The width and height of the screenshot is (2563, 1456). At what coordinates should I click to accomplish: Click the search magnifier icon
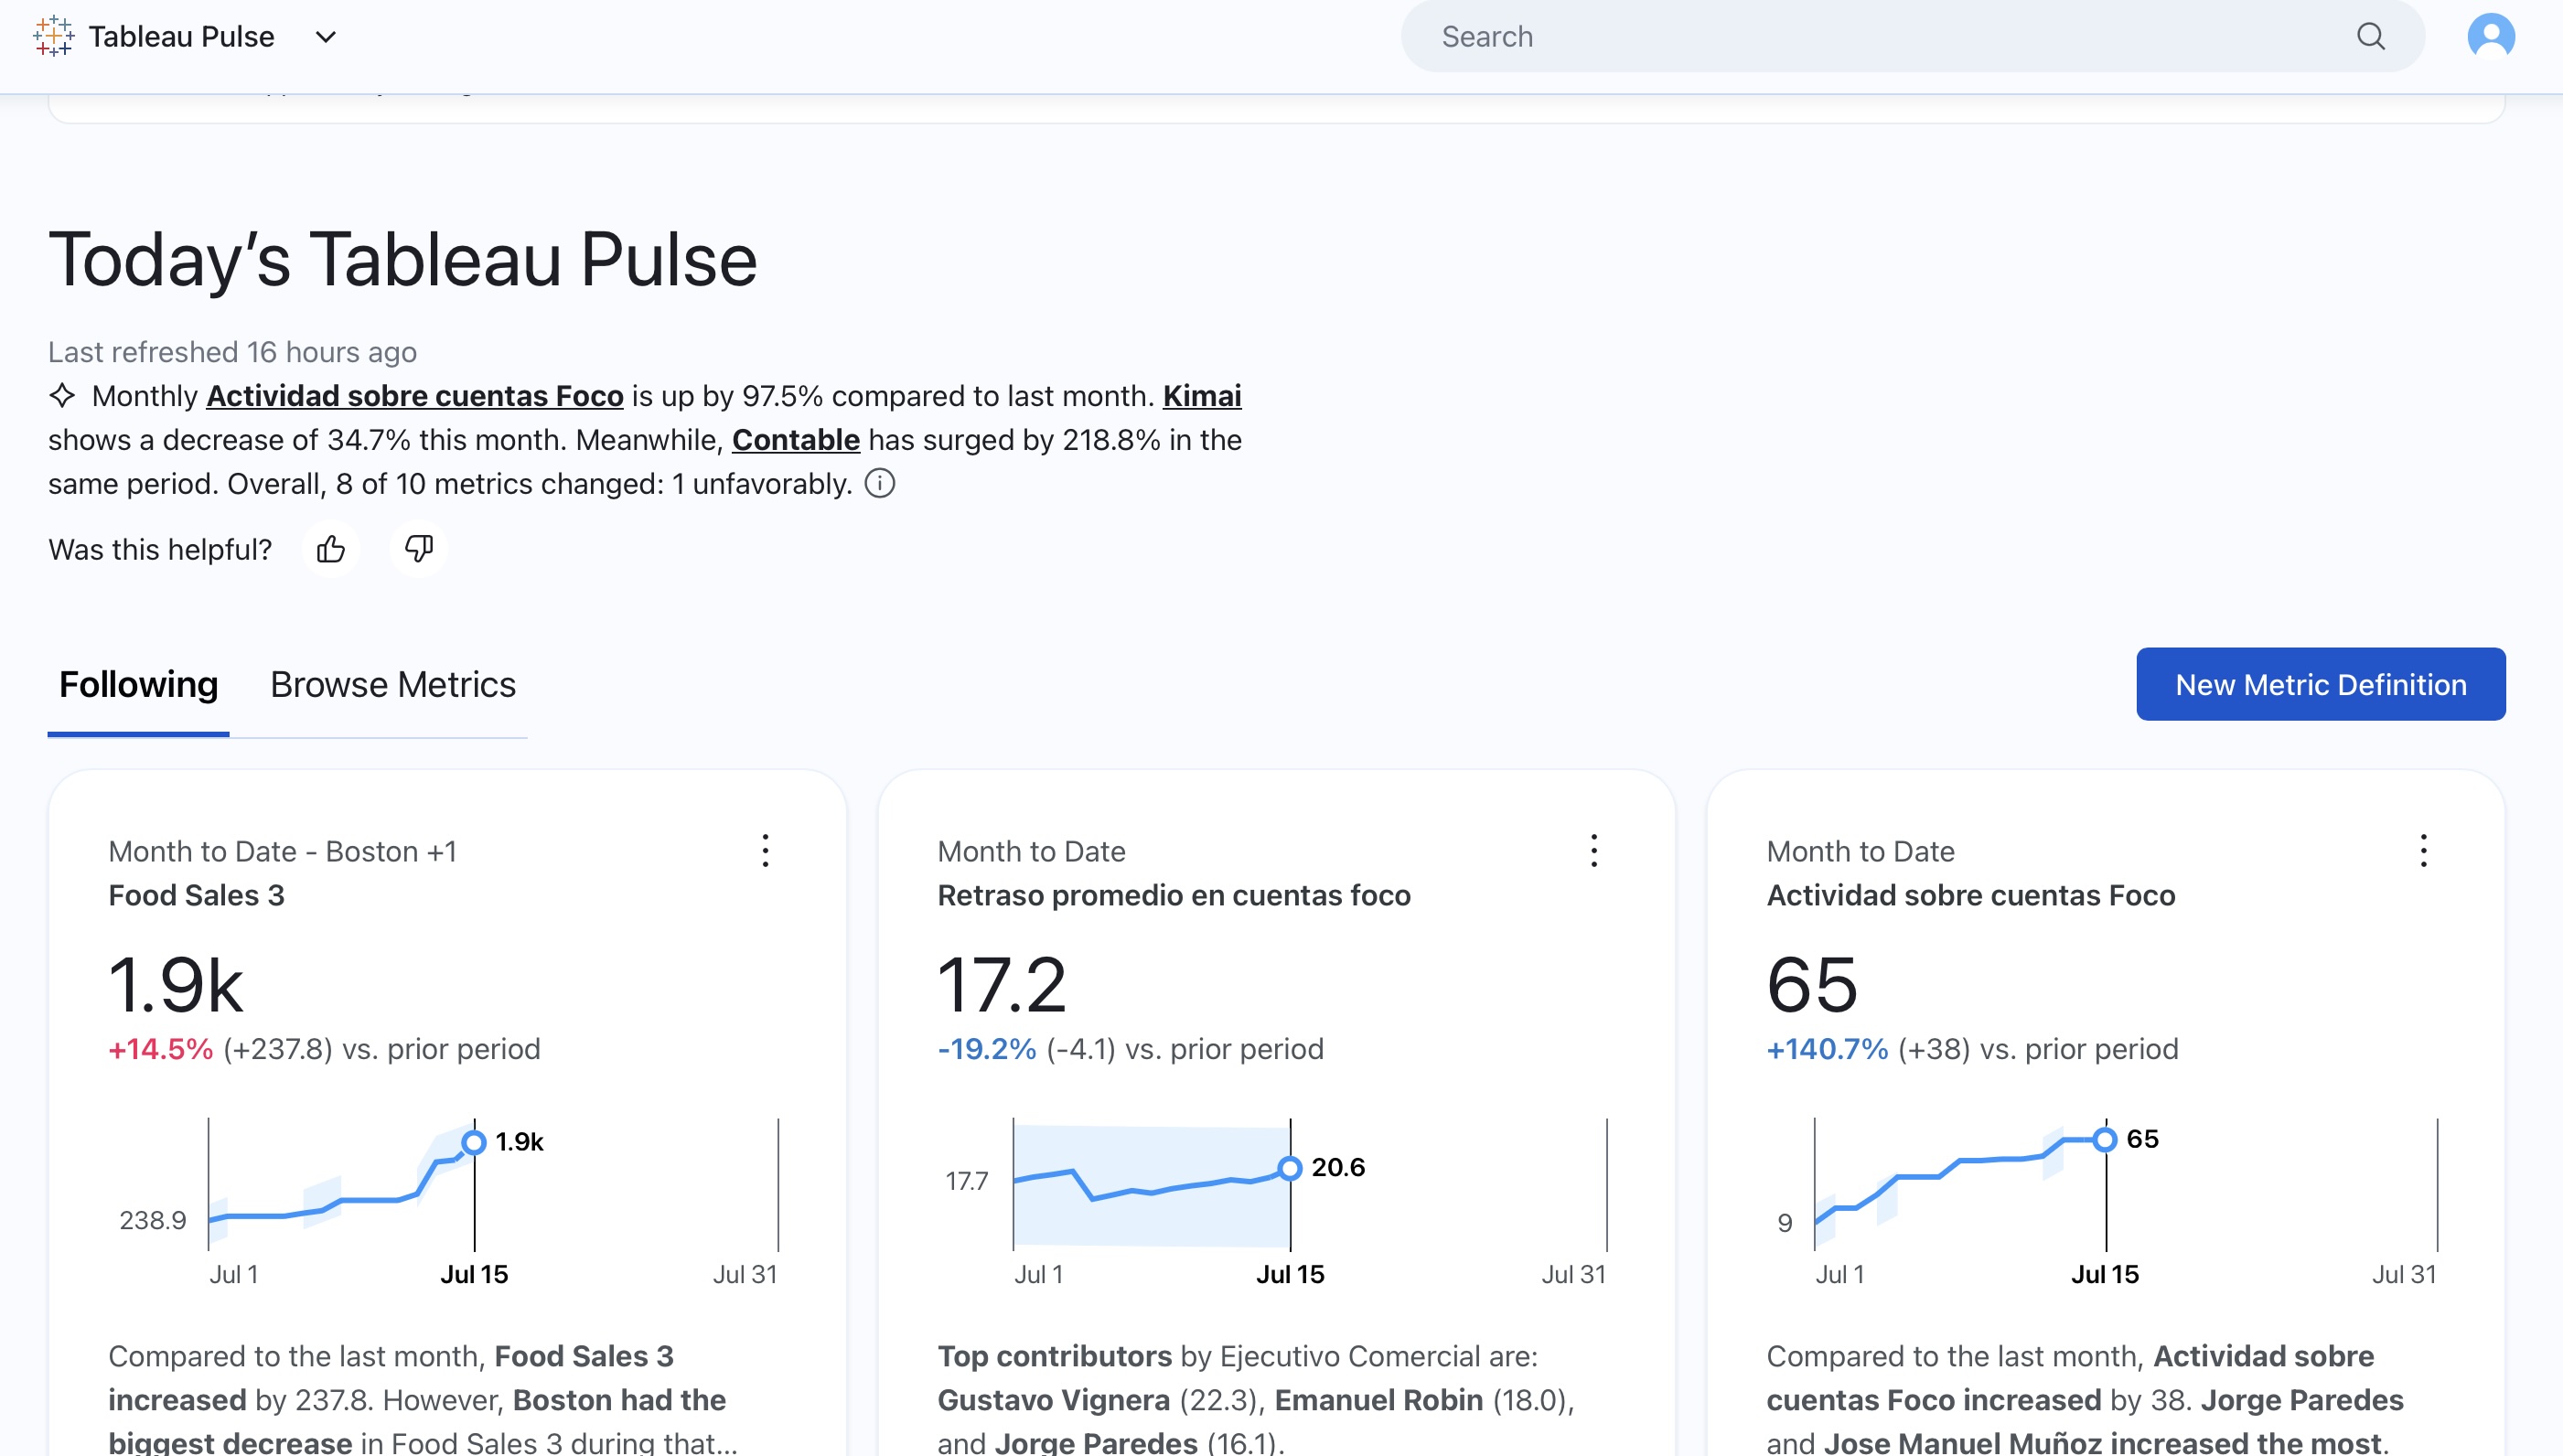2371,37
